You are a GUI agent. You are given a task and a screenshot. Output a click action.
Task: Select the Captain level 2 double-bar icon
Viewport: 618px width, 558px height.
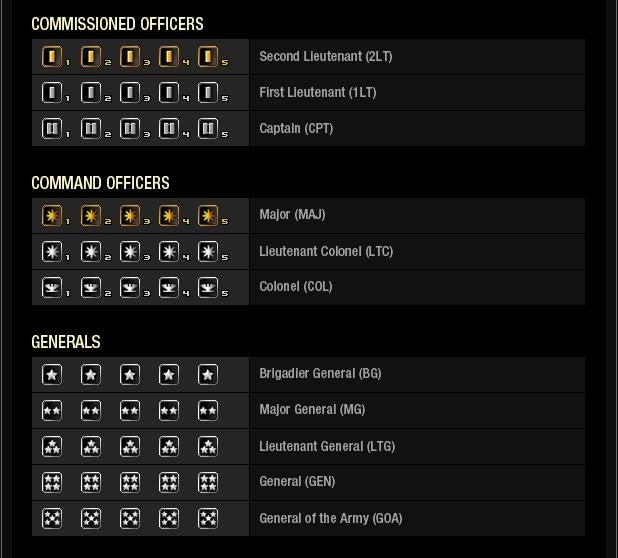click(91, 129)
